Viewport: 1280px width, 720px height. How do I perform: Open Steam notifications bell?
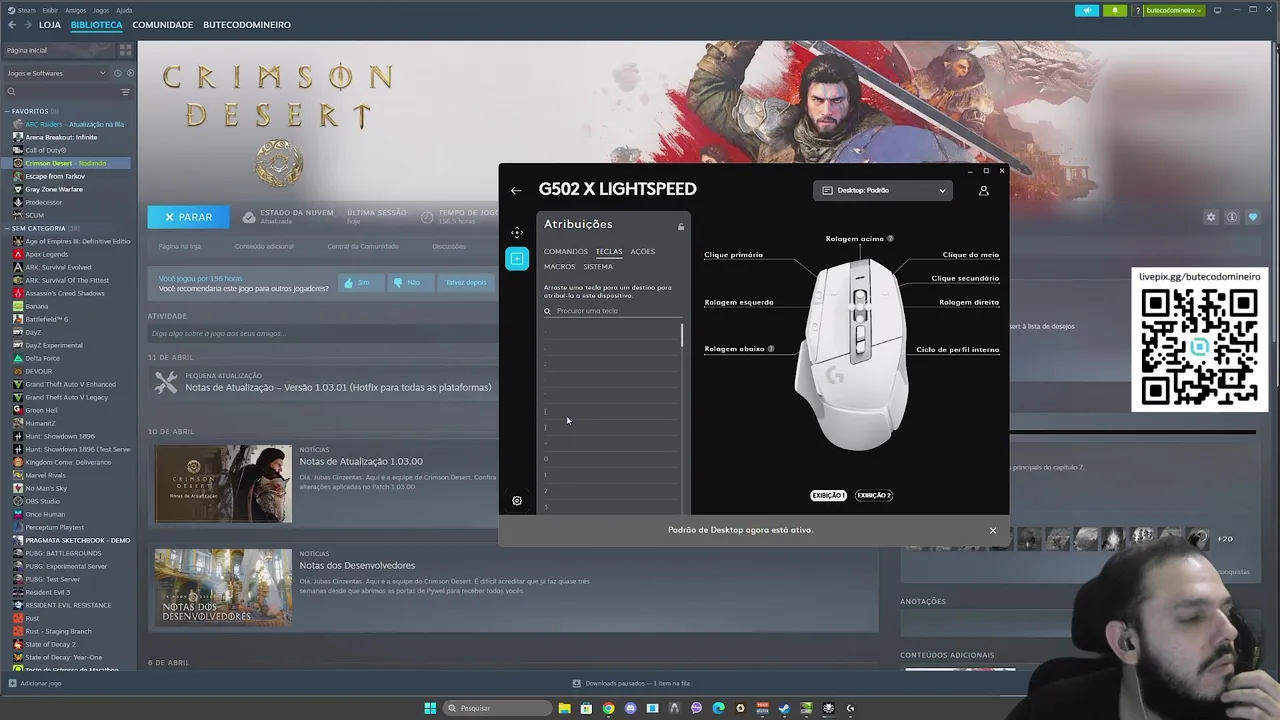click(1115, 10)
